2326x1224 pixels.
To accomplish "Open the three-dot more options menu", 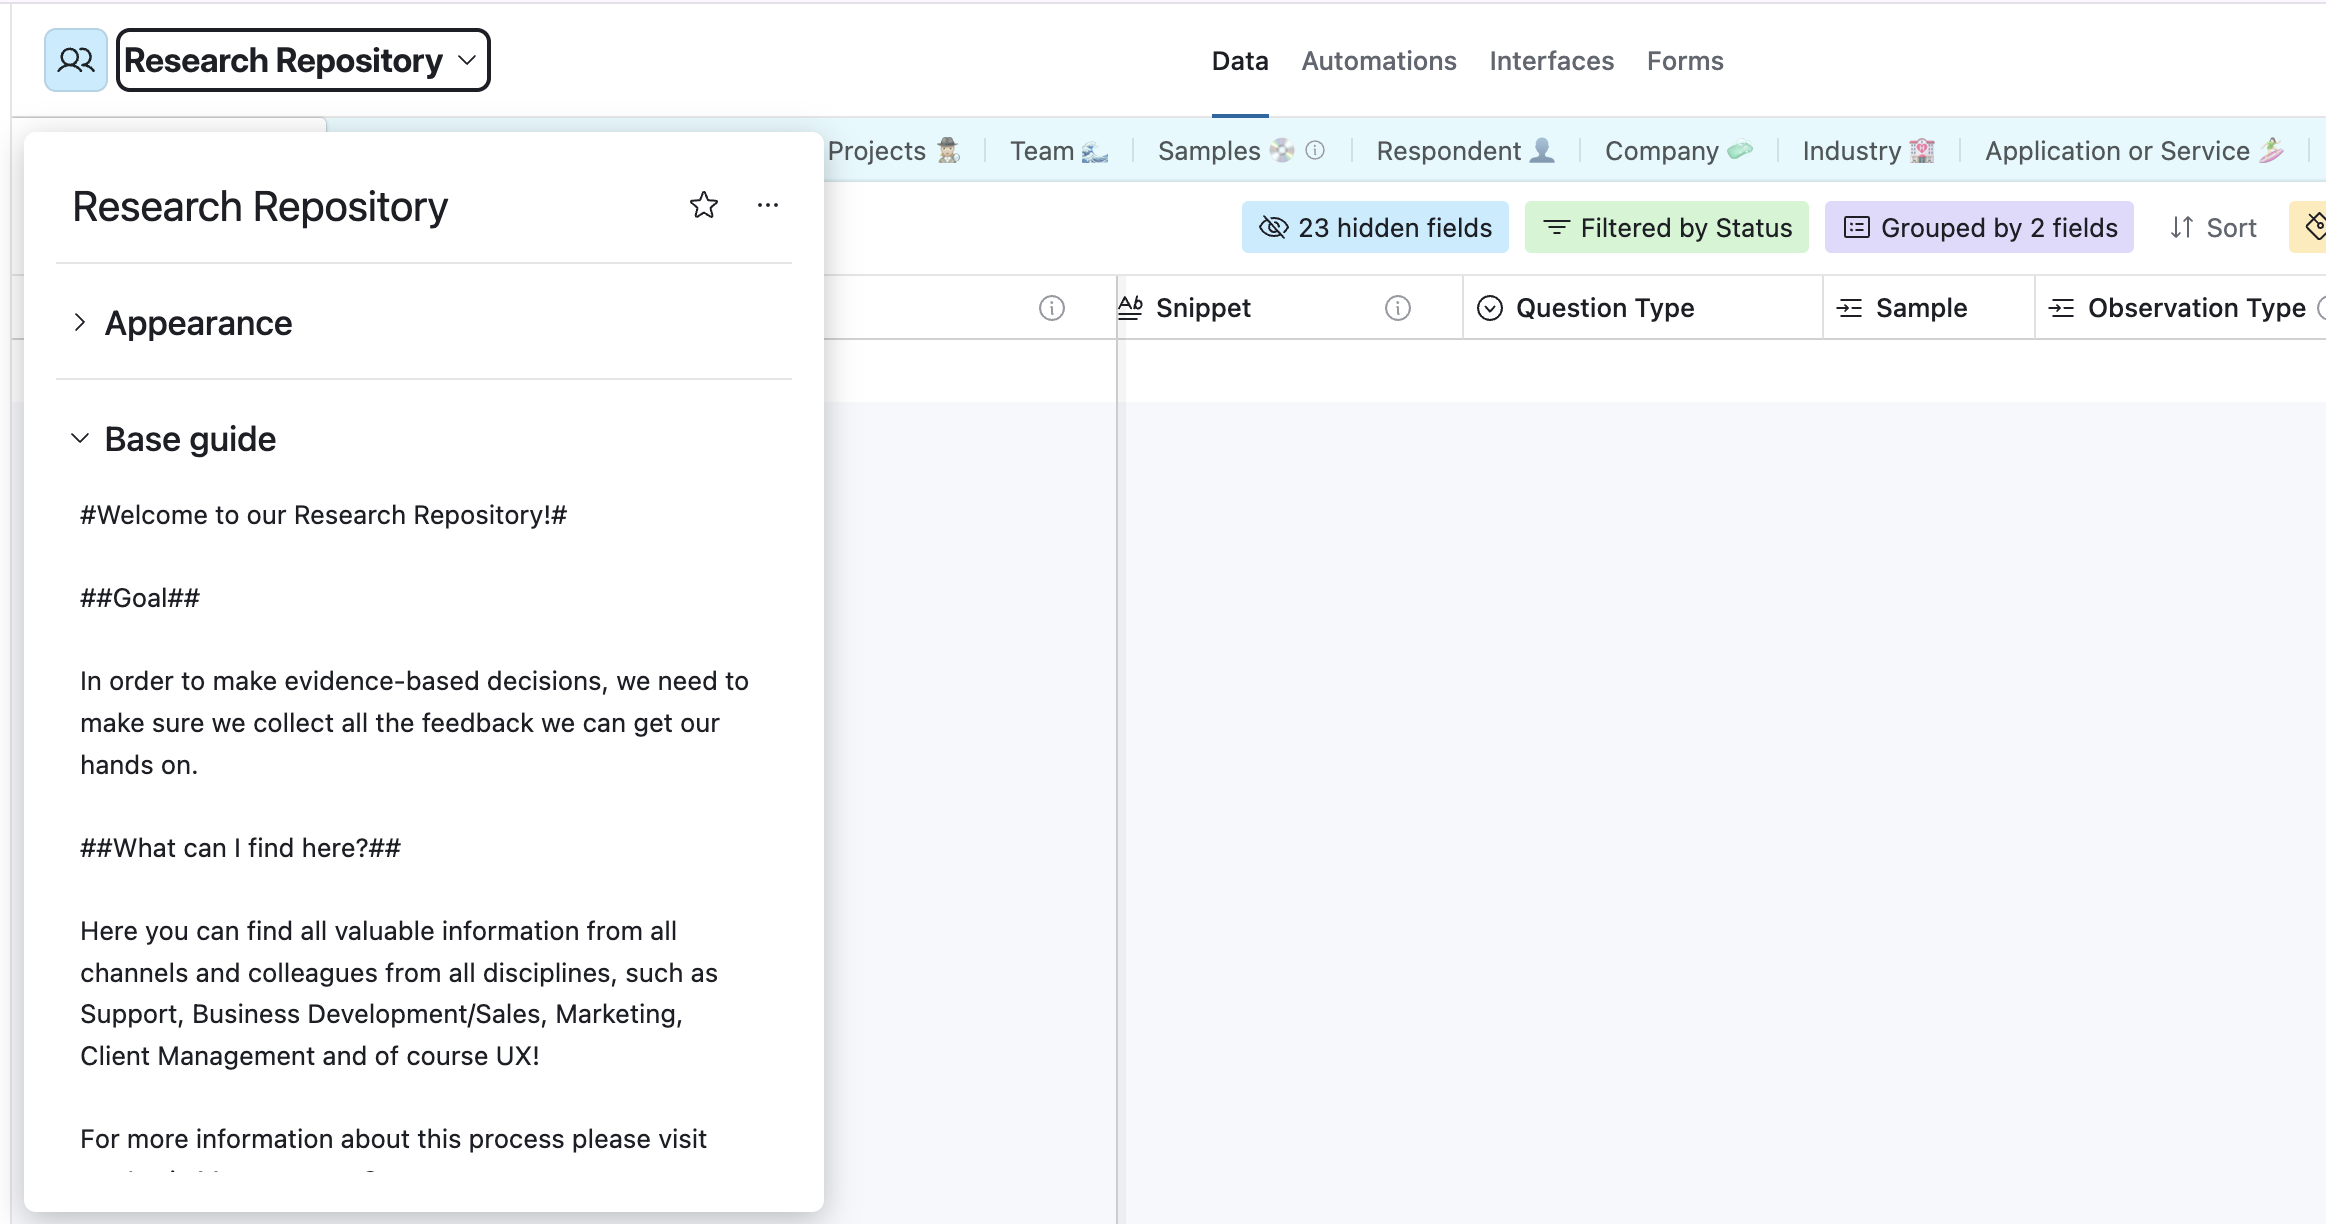I will (768, 205).
